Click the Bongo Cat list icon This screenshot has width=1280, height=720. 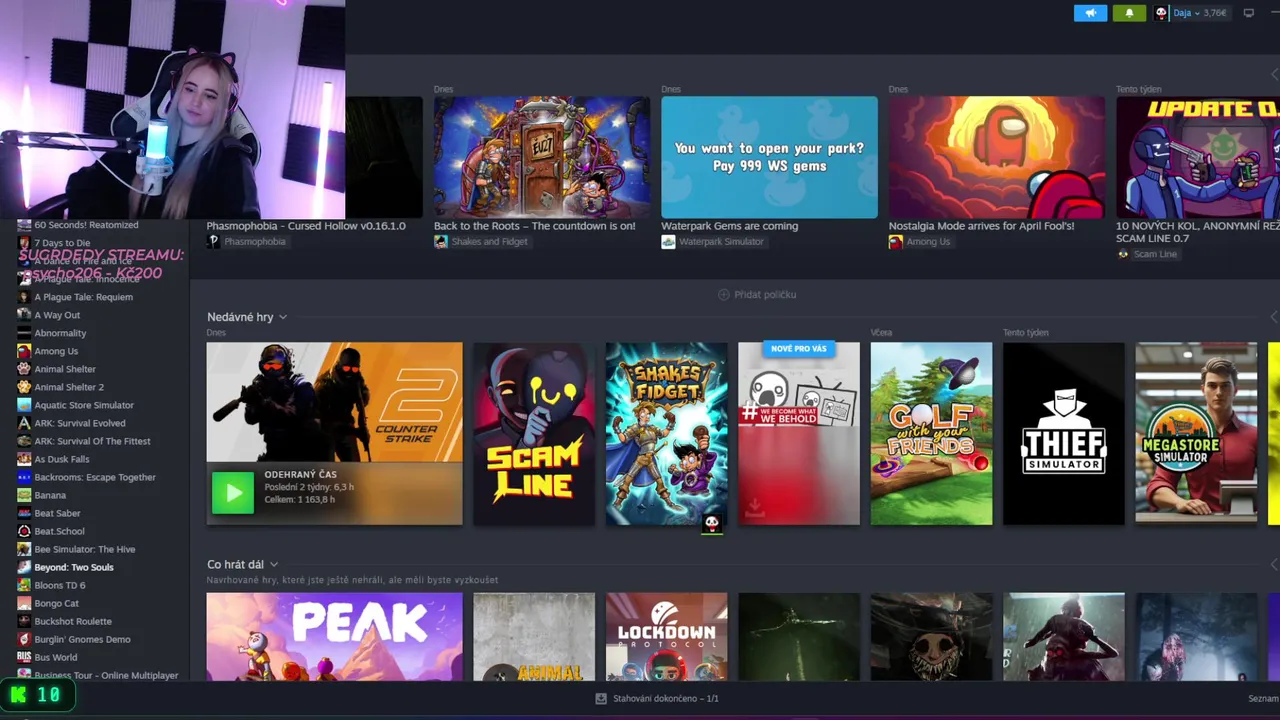[x=24, y=603]
